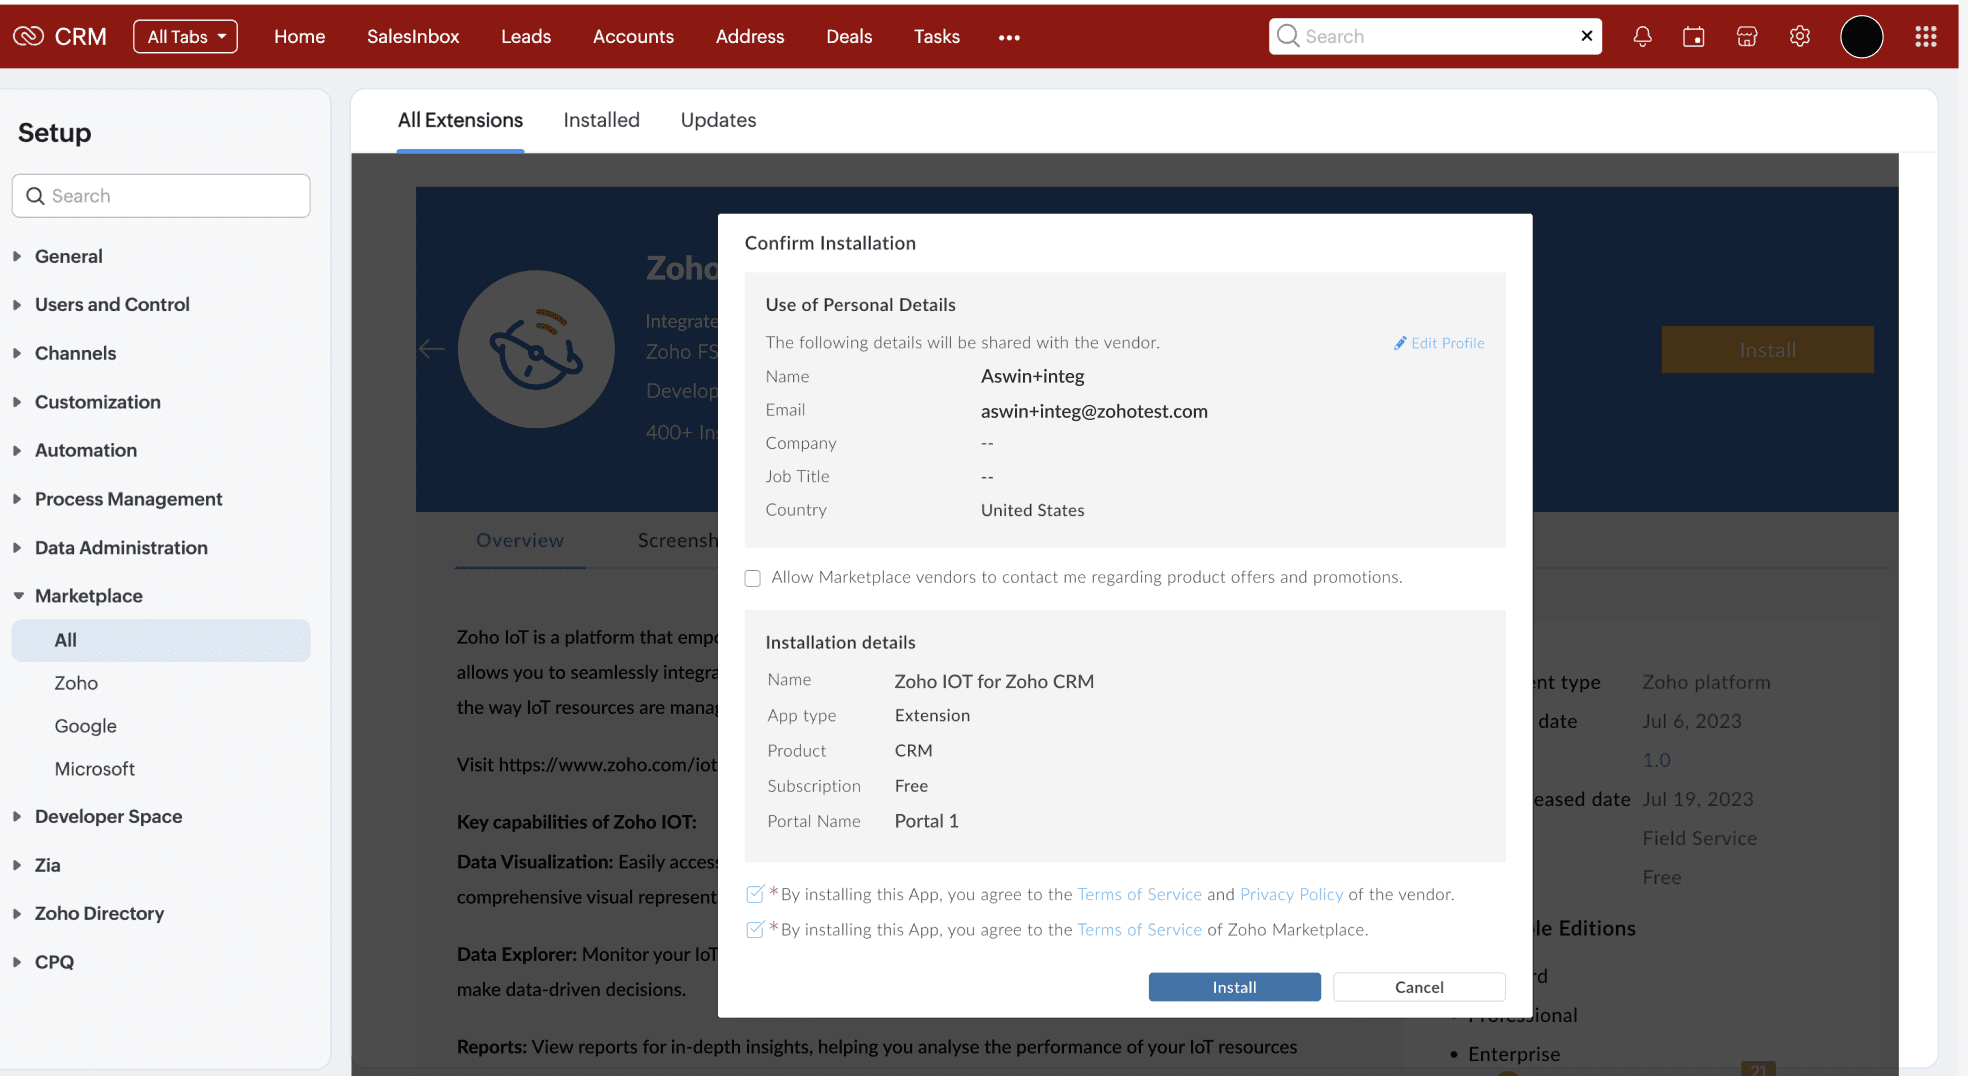1968x1076 pixels.
Task: Select Microsoft under Marketplace
Action: (x=95, y=769)
